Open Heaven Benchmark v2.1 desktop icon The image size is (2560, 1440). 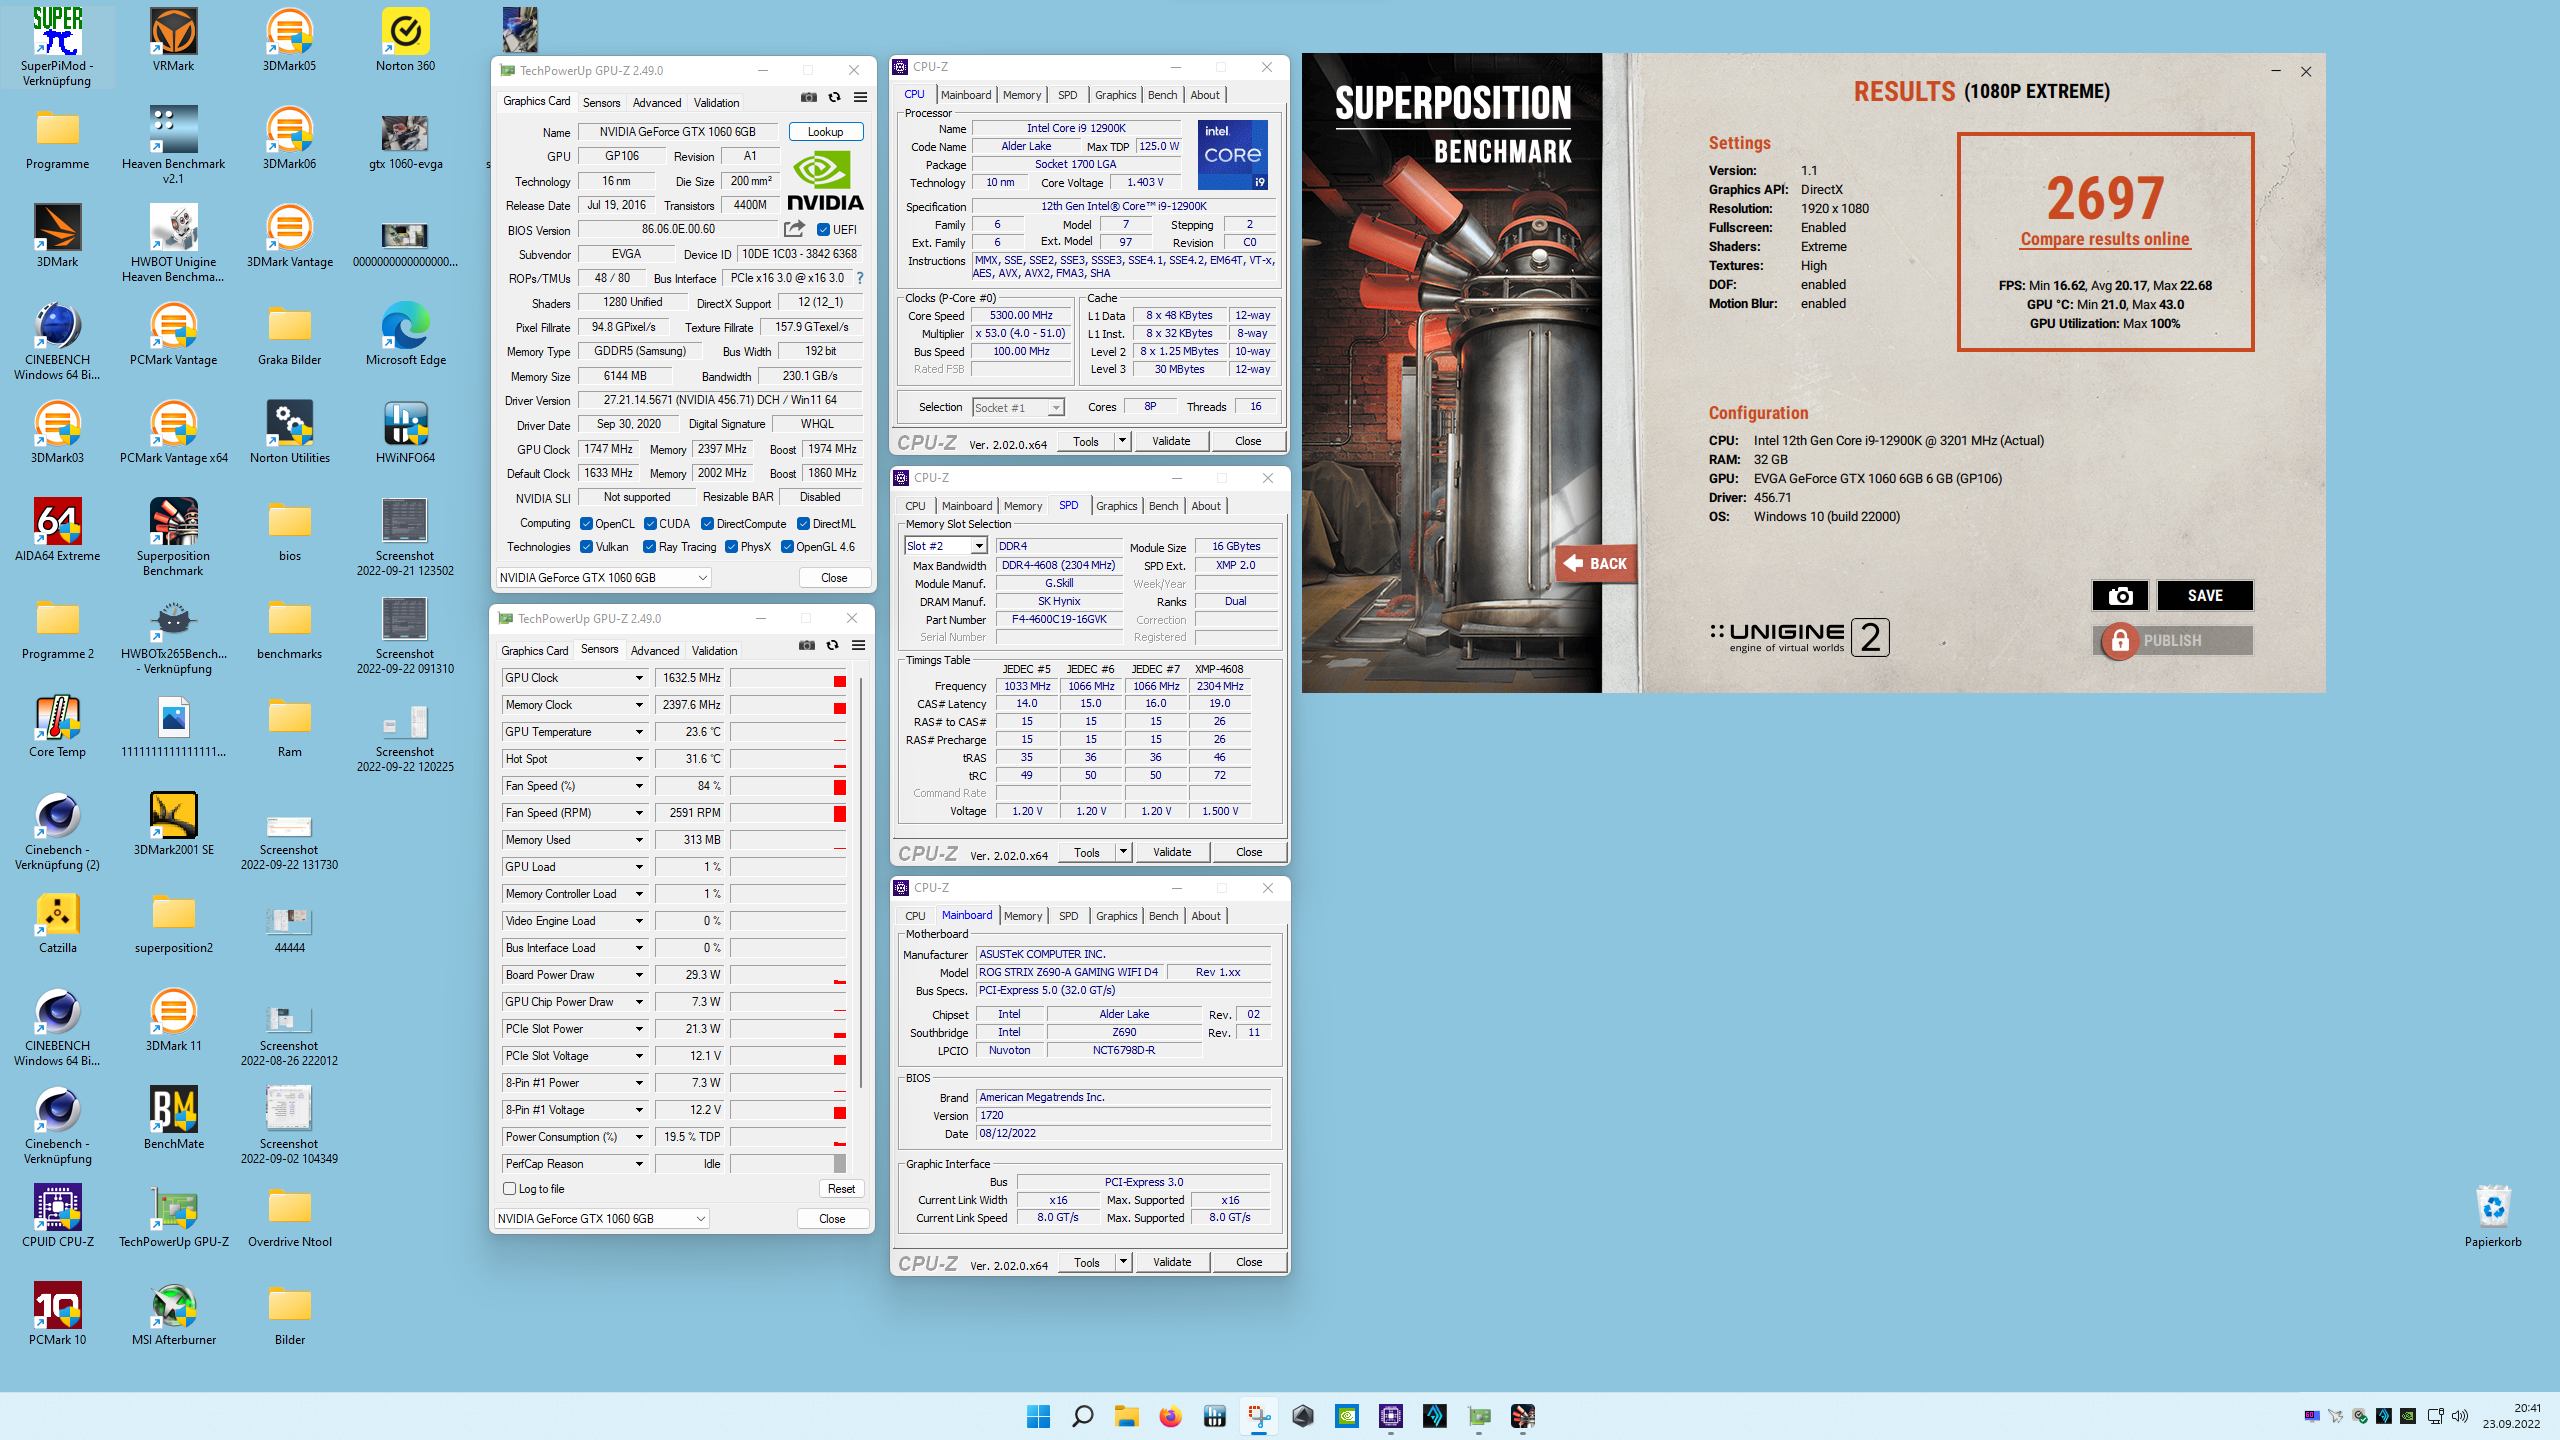(173, 144)
